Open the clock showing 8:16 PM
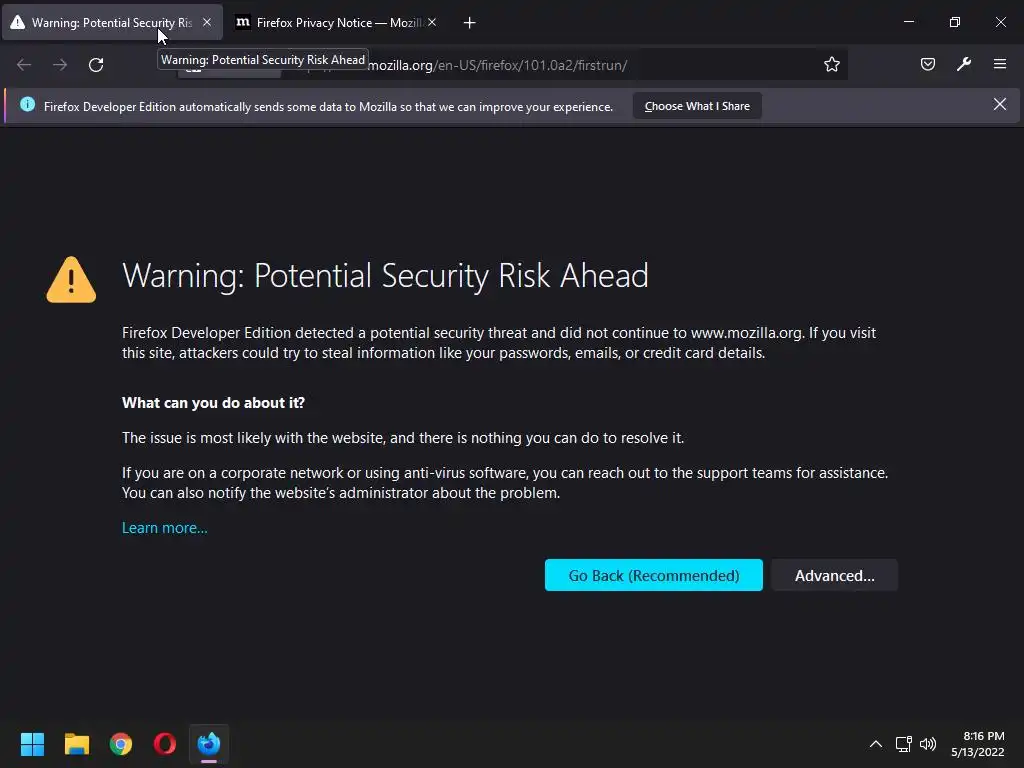The width and height of the screenshot is (1024, 768). point(978,744)
